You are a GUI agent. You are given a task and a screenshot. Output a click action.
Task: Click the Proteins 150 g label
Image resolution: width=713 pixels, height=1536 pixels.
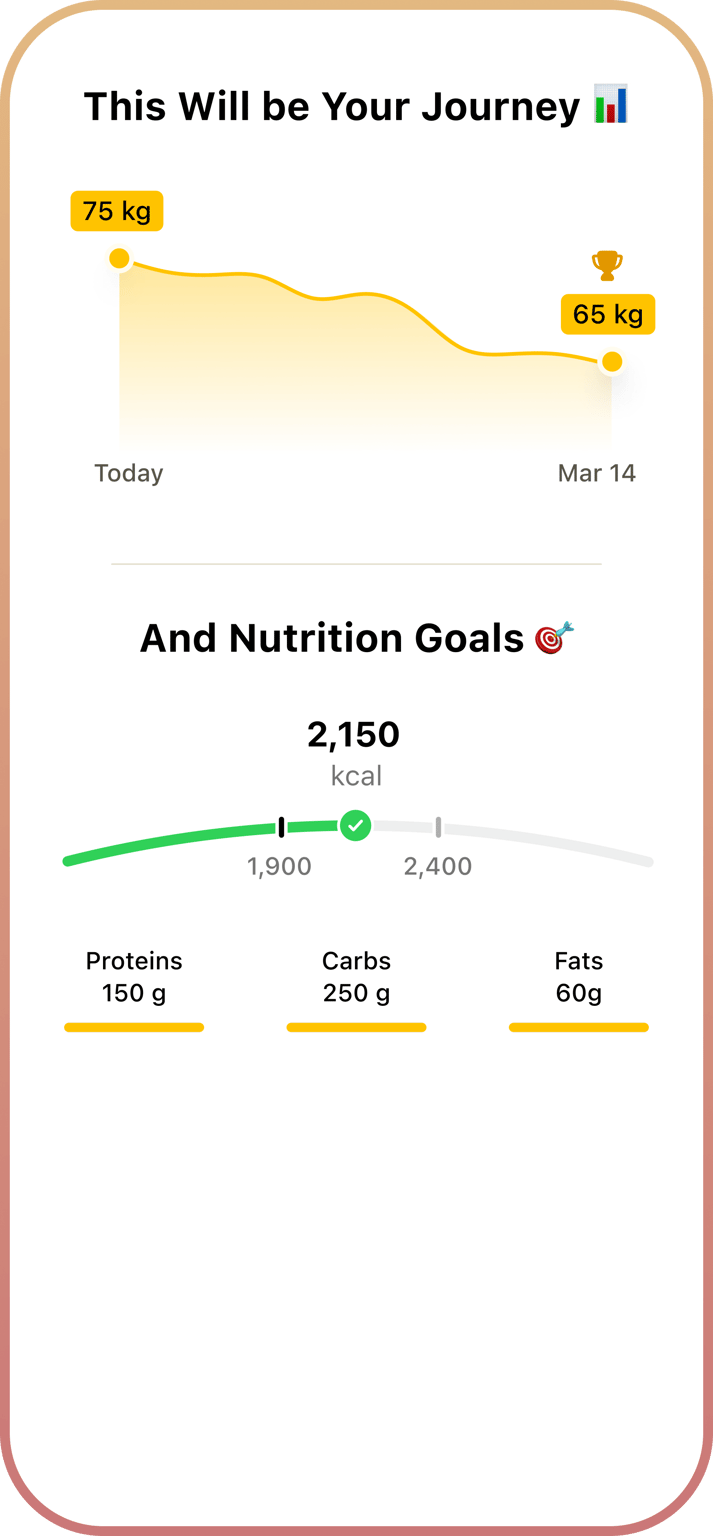(134, 977)
